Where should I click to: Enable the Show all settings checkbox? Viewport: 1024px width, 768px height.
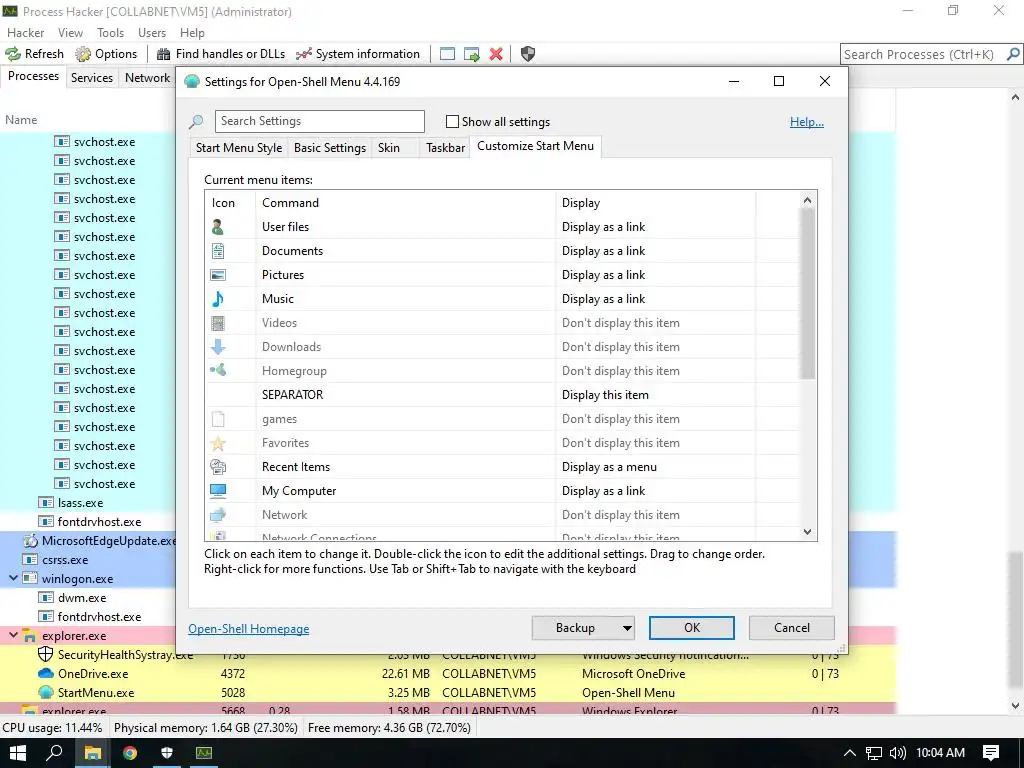[452, 121]
